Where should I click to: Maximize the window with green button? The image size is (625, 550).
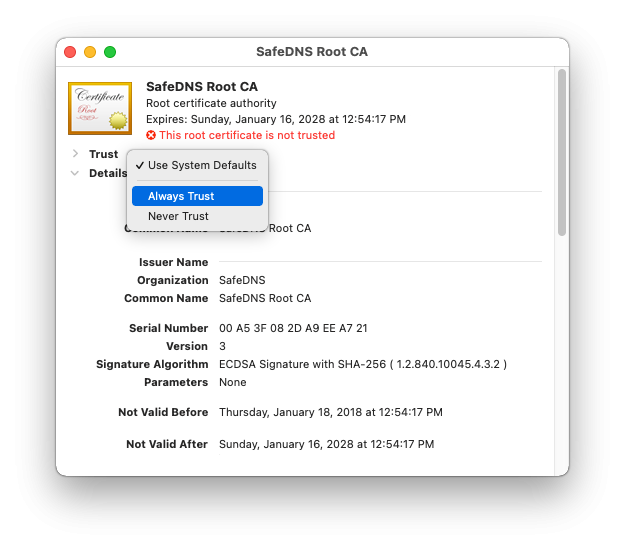point(110,52)
